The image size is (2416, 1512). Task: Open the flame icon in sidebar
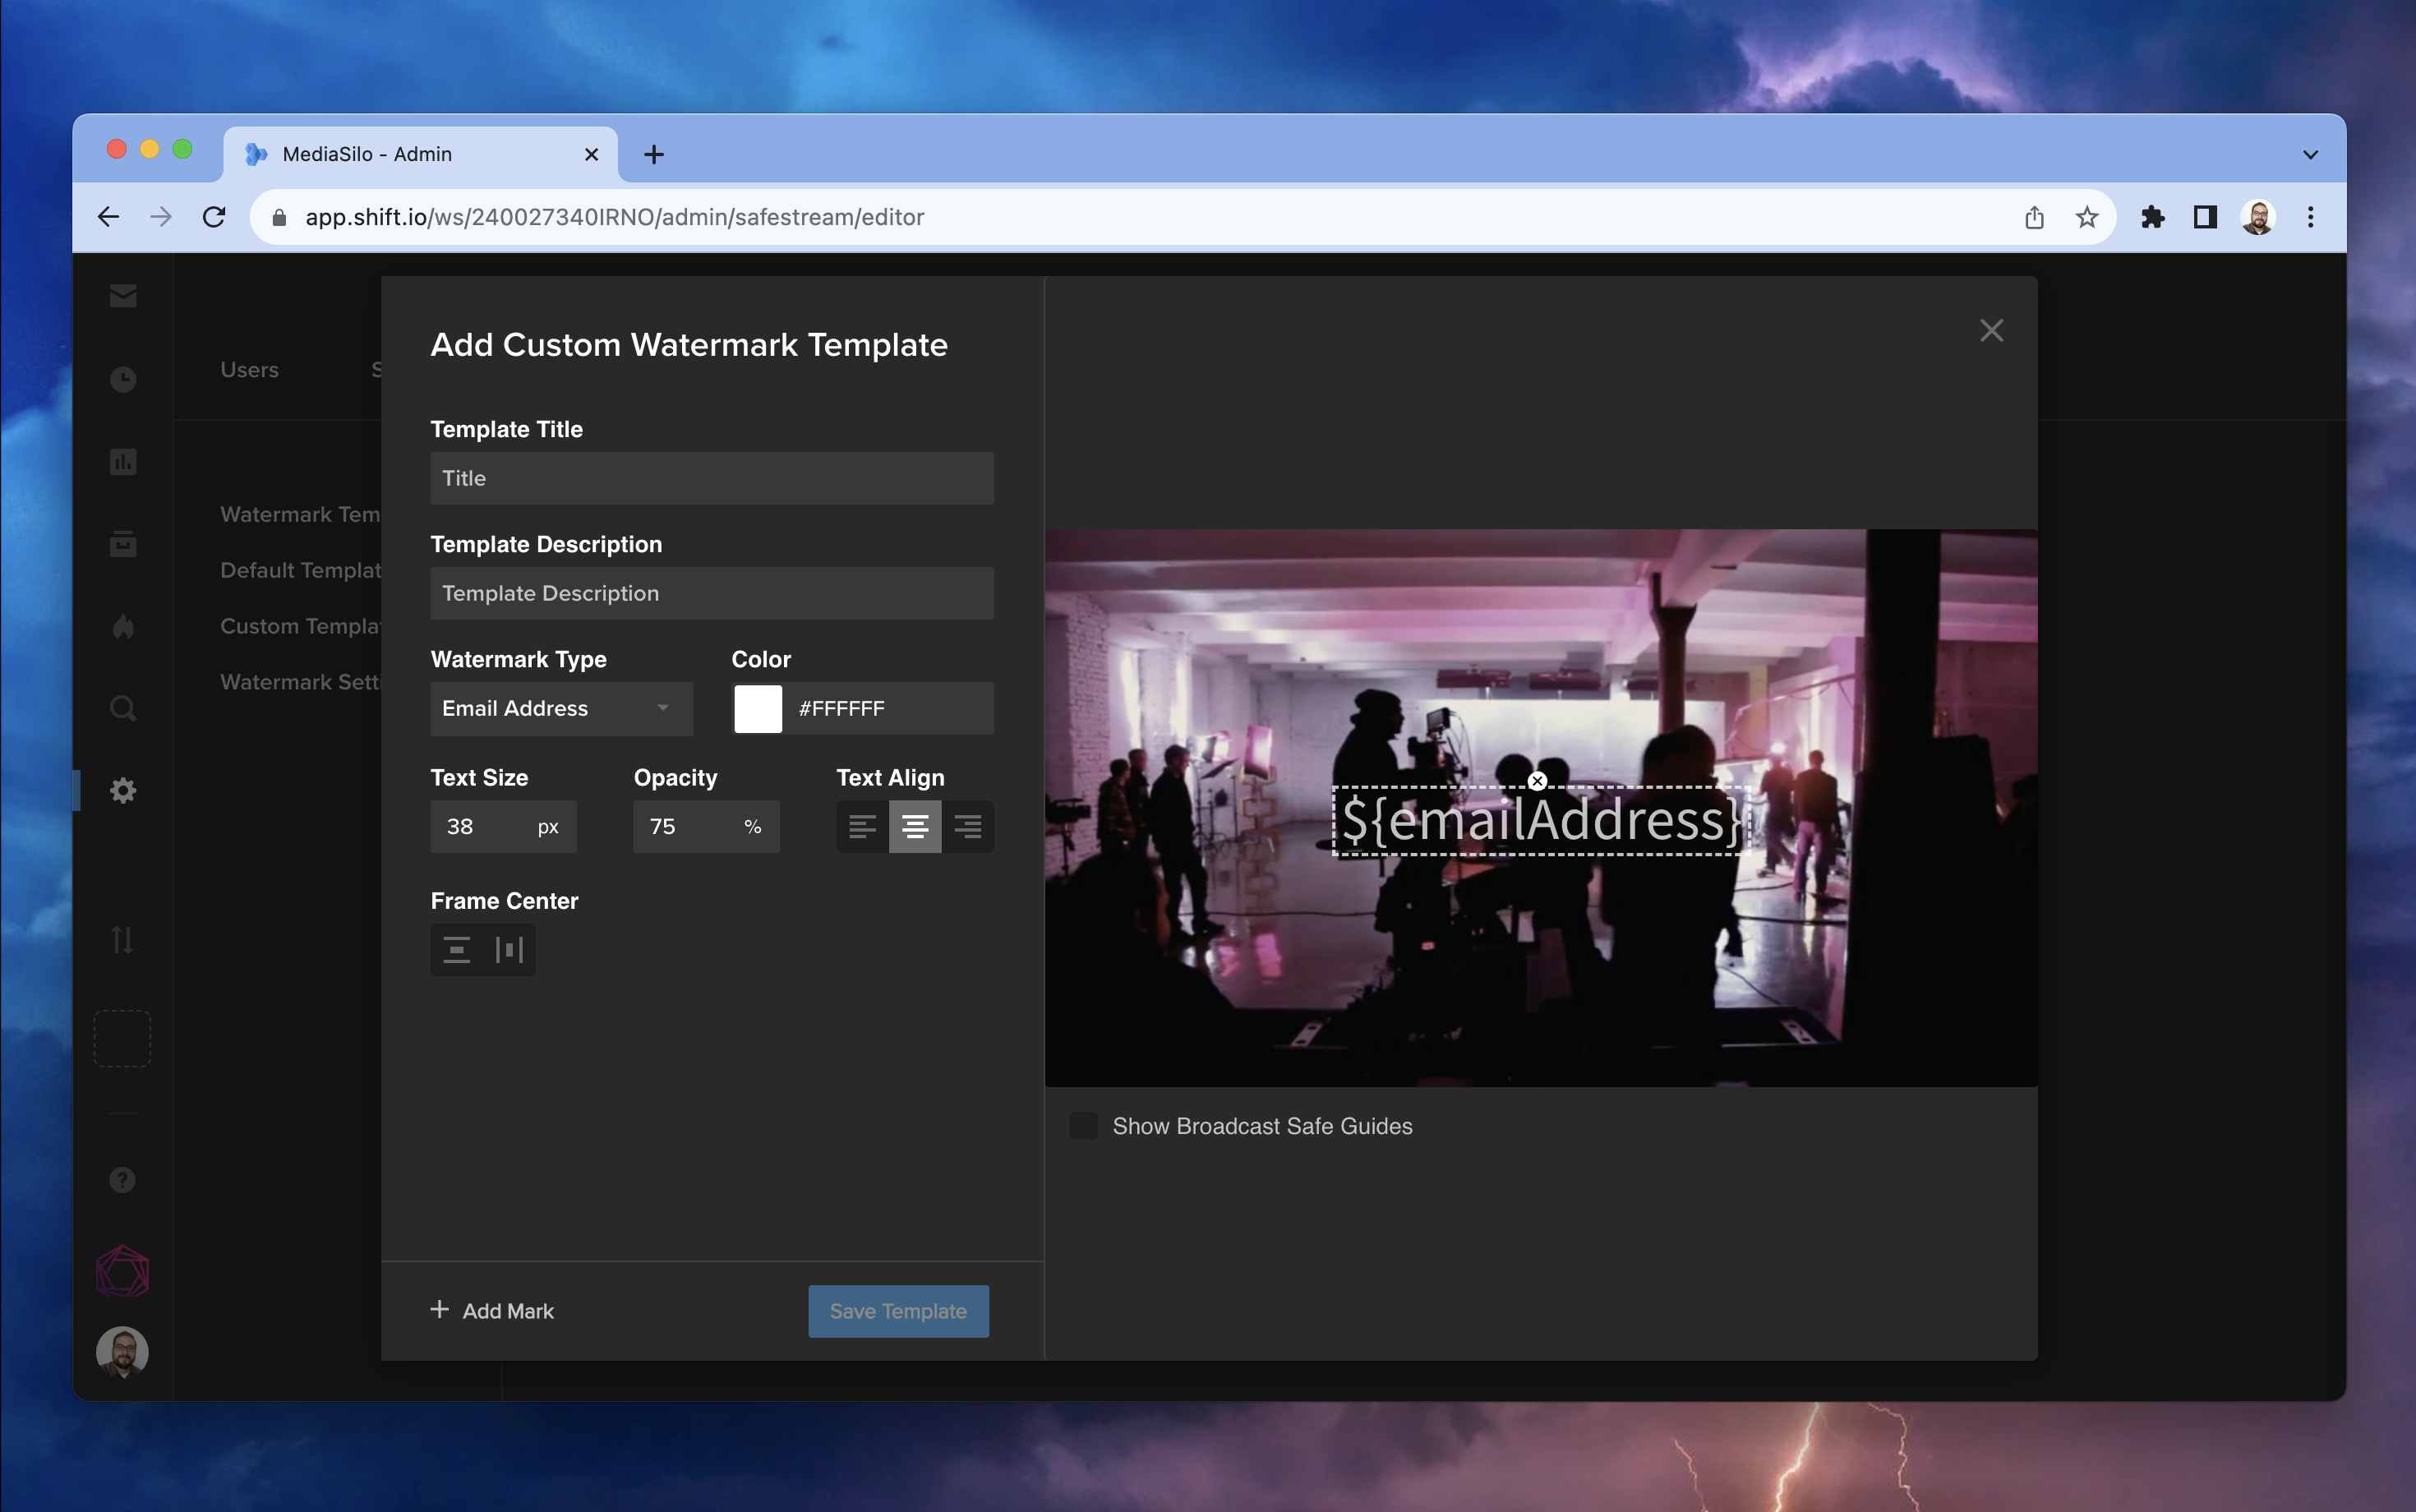pyautogui.click(x=123, y=627)
